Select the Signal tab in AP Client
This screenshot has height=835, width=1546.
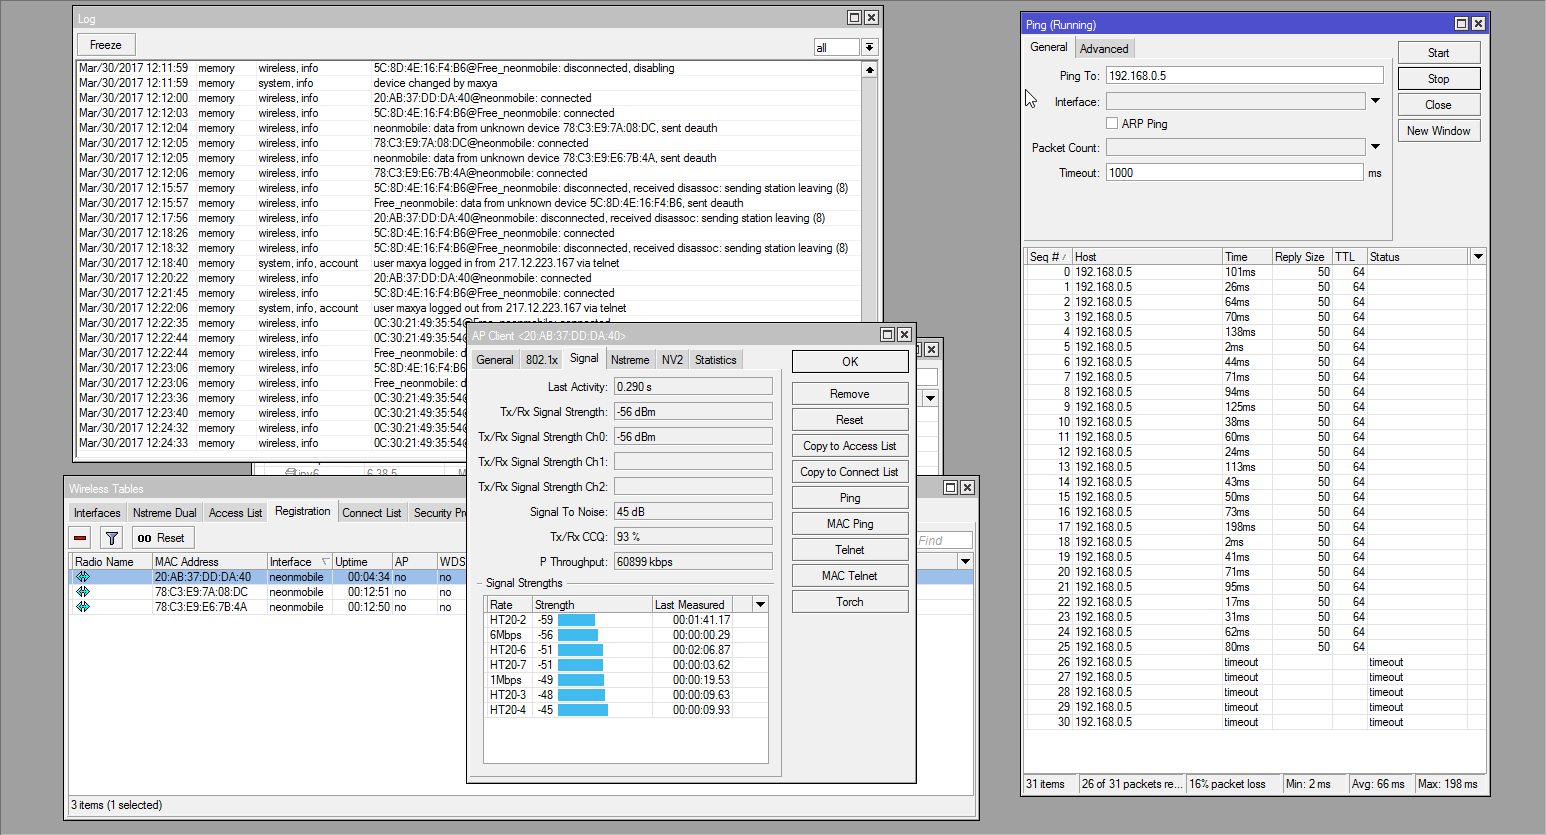pyautogui.click(x=584, y=358)
